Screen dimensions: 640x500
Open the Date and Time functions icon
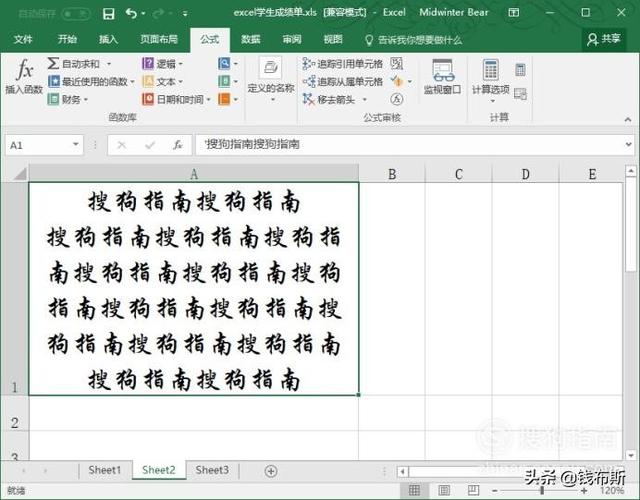tap(148, 99)
